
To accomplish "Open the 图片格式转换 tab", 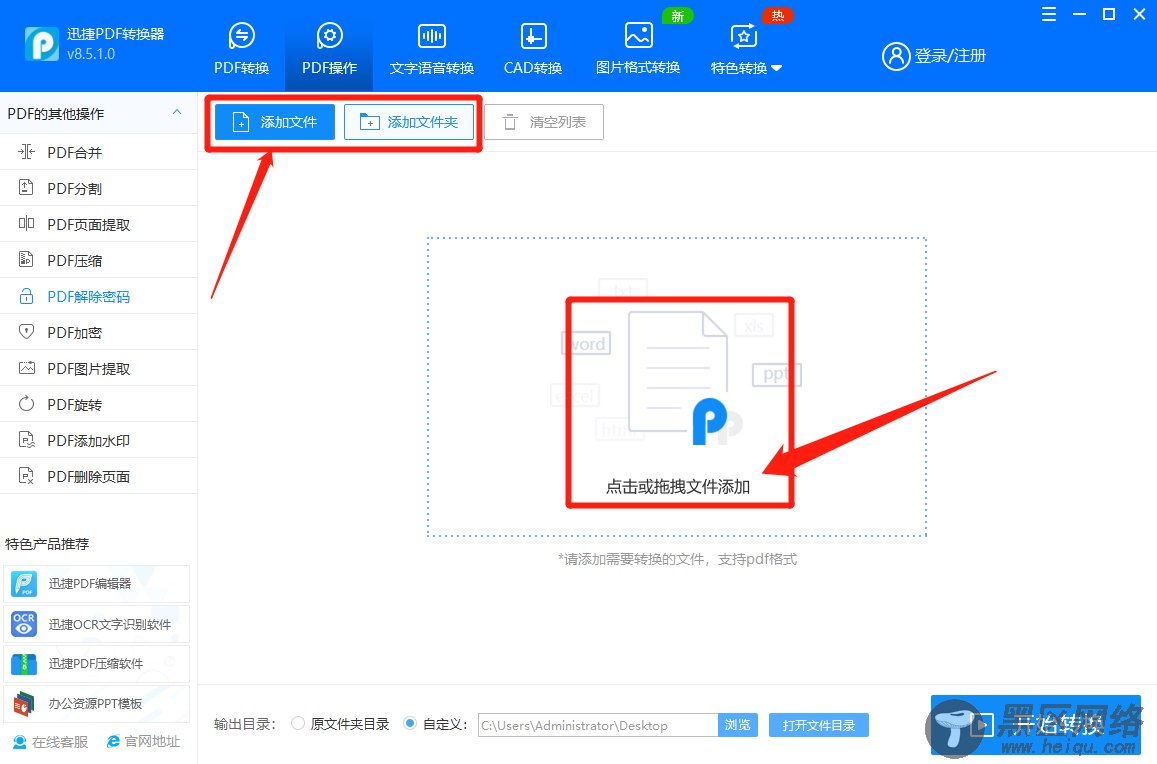I will (638, 49).
